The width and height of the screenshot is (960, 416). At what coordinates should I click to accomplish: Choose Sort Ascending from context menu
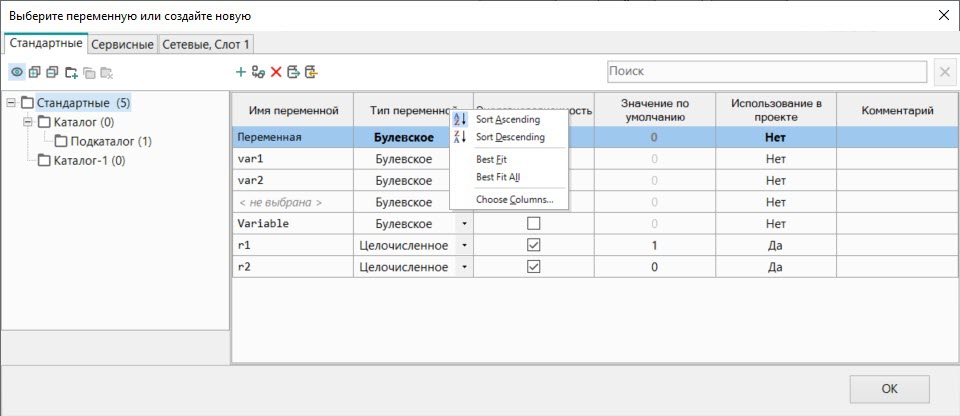click(x=507, y=120)
